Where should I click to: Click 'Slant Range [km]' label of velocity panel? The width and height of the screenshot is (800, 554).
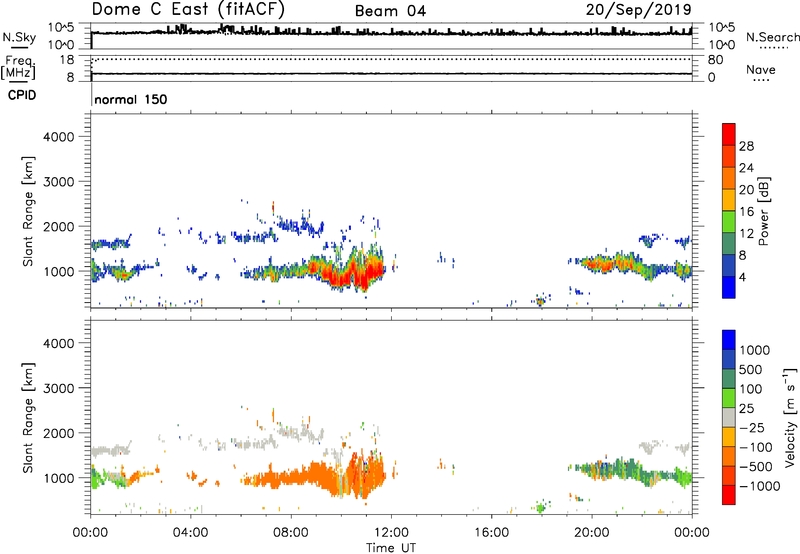28,417
